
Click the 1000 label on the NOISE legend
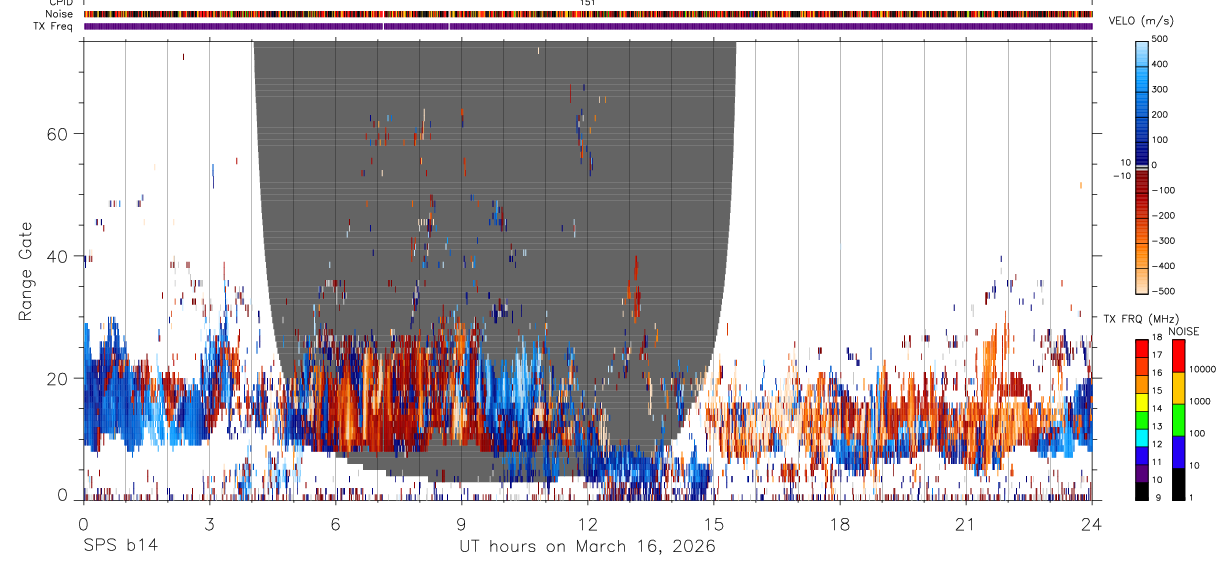(1200, 403)
